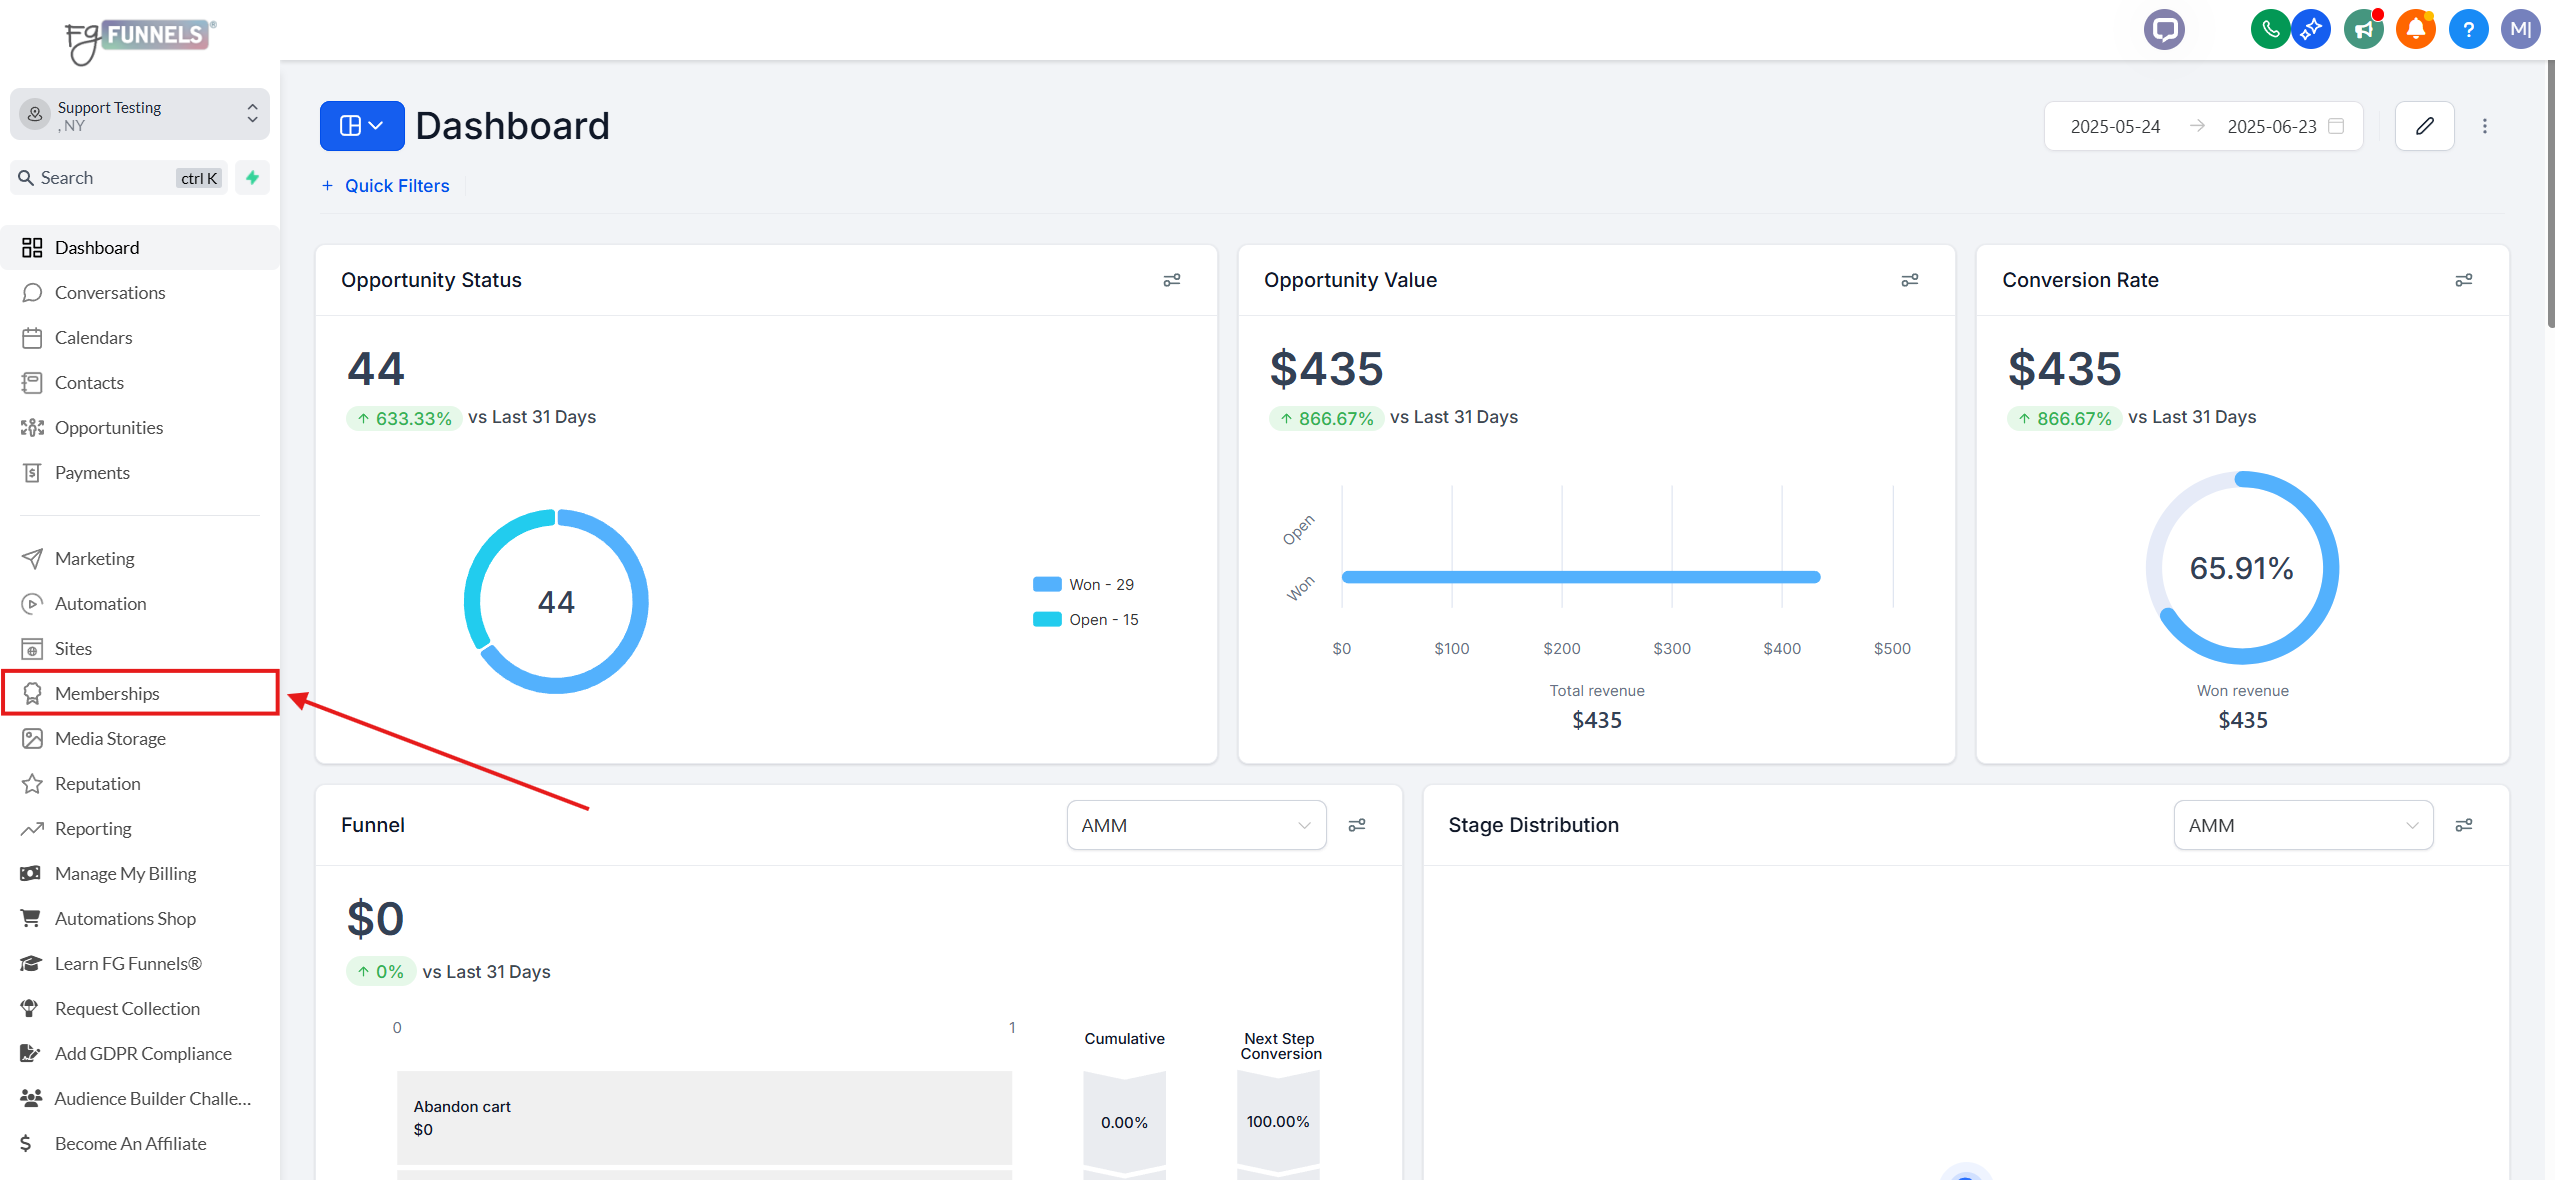Click the 'Won - 29' legend label
Image resolution: width=2555 pixels, height=1180 pixels.
tap(1101, 584)
